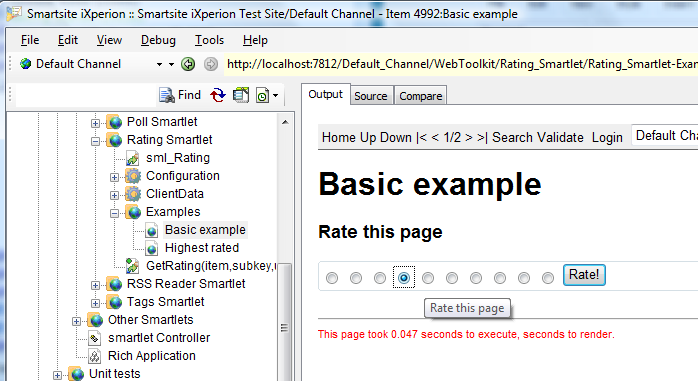The image size is (698, 381).
Task: Click the Poll Smartlet folder icon
Action: [x=115, y=122]
